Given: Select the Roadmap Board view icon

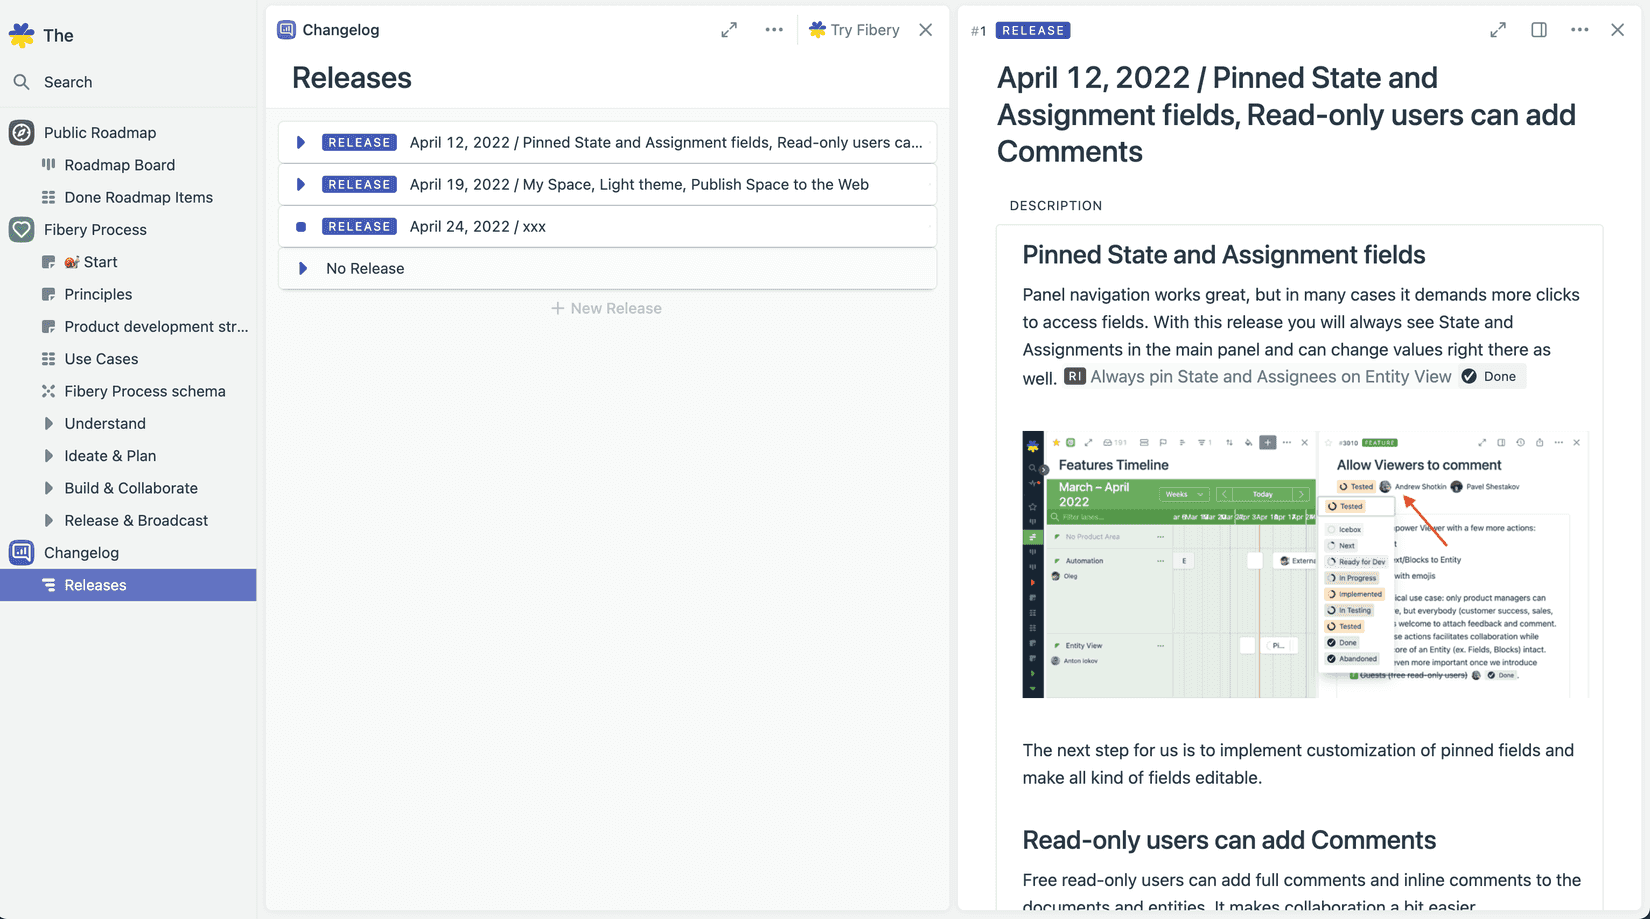Looking at the screenshot, I should (48, 165).
